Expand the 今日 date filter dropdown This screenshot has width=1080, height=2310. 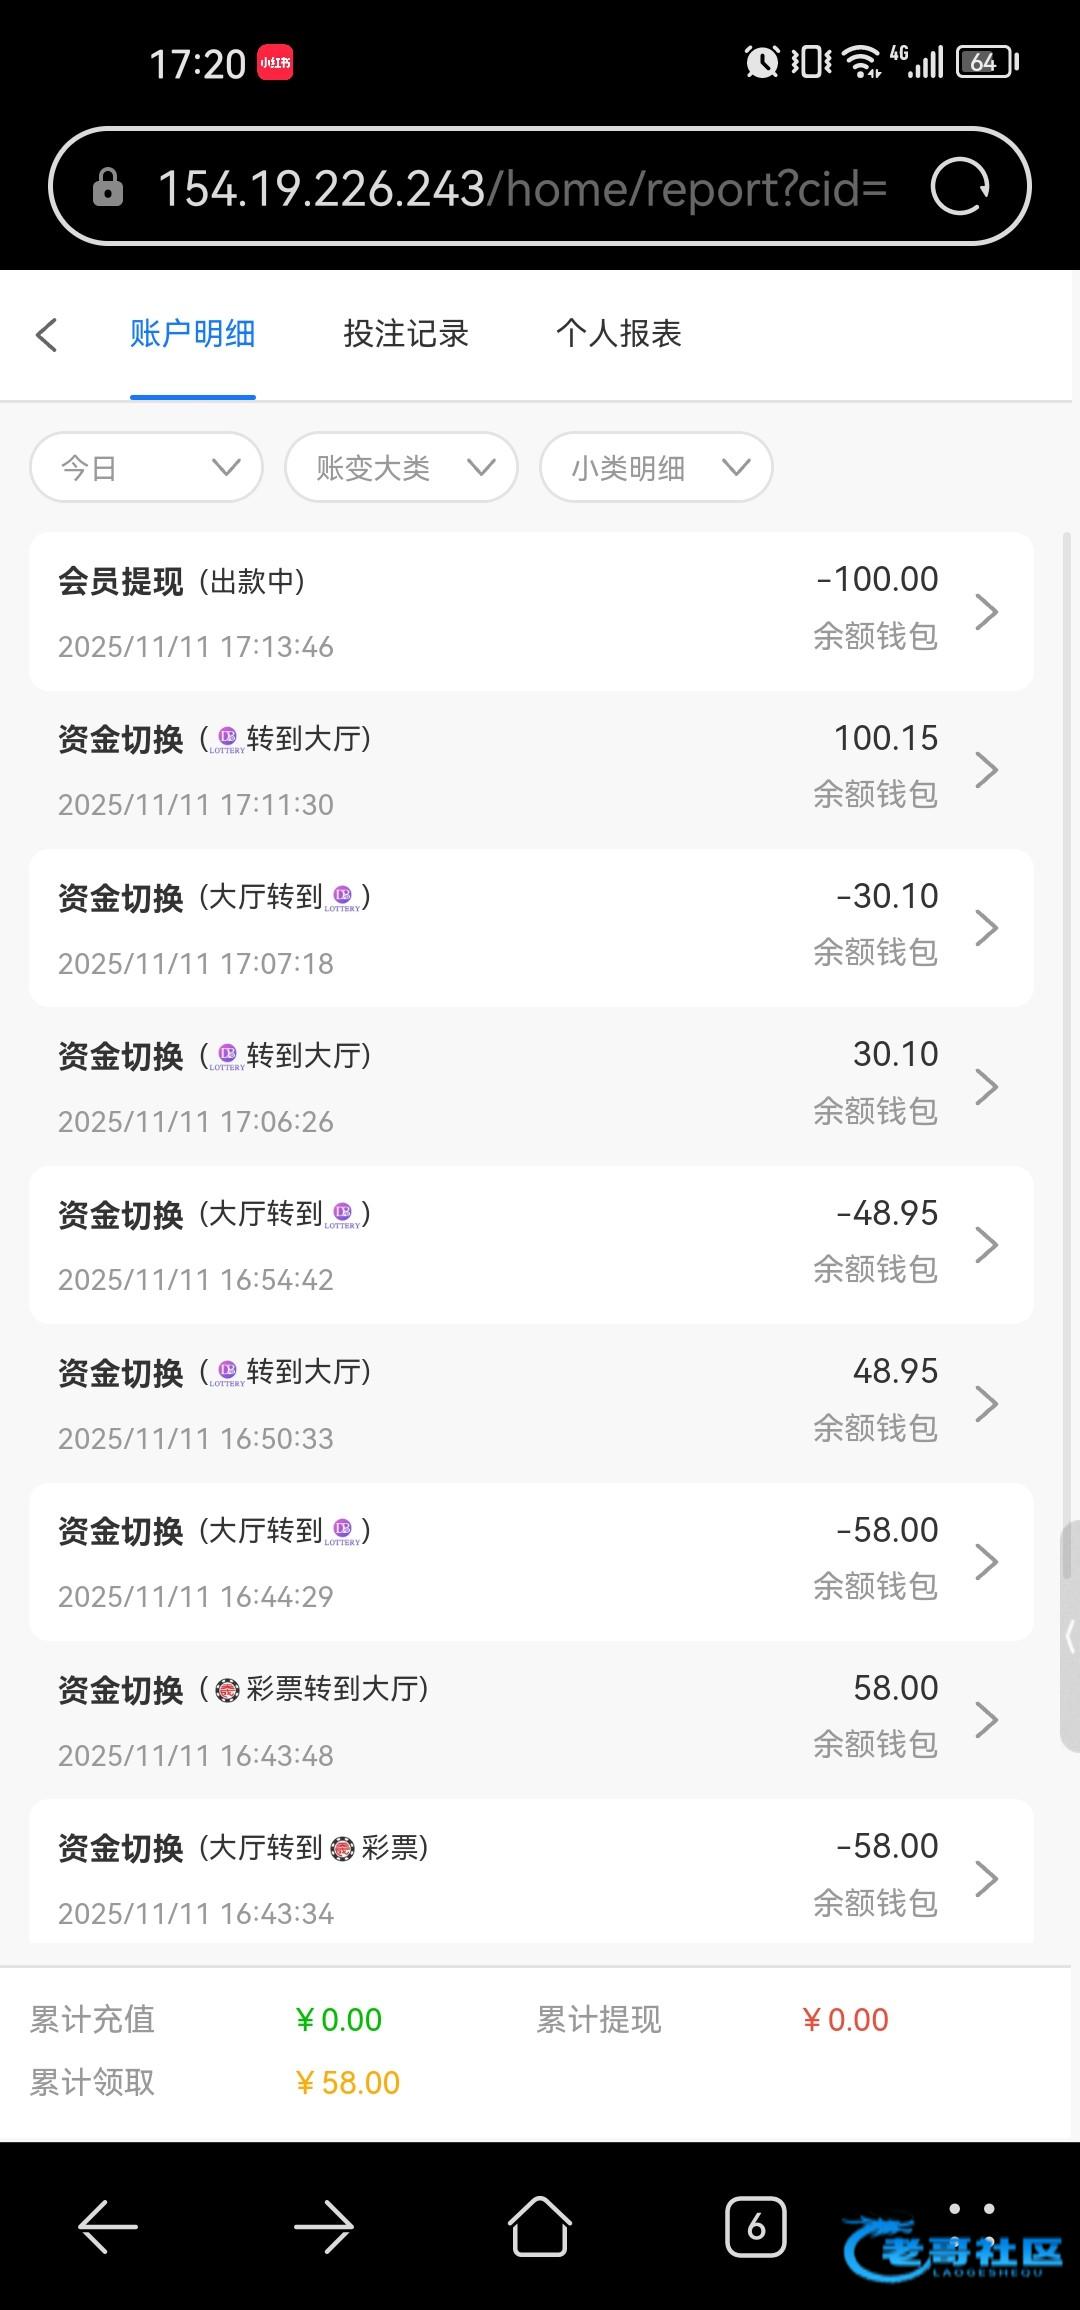pyautogui.click(x=147, y=467)
